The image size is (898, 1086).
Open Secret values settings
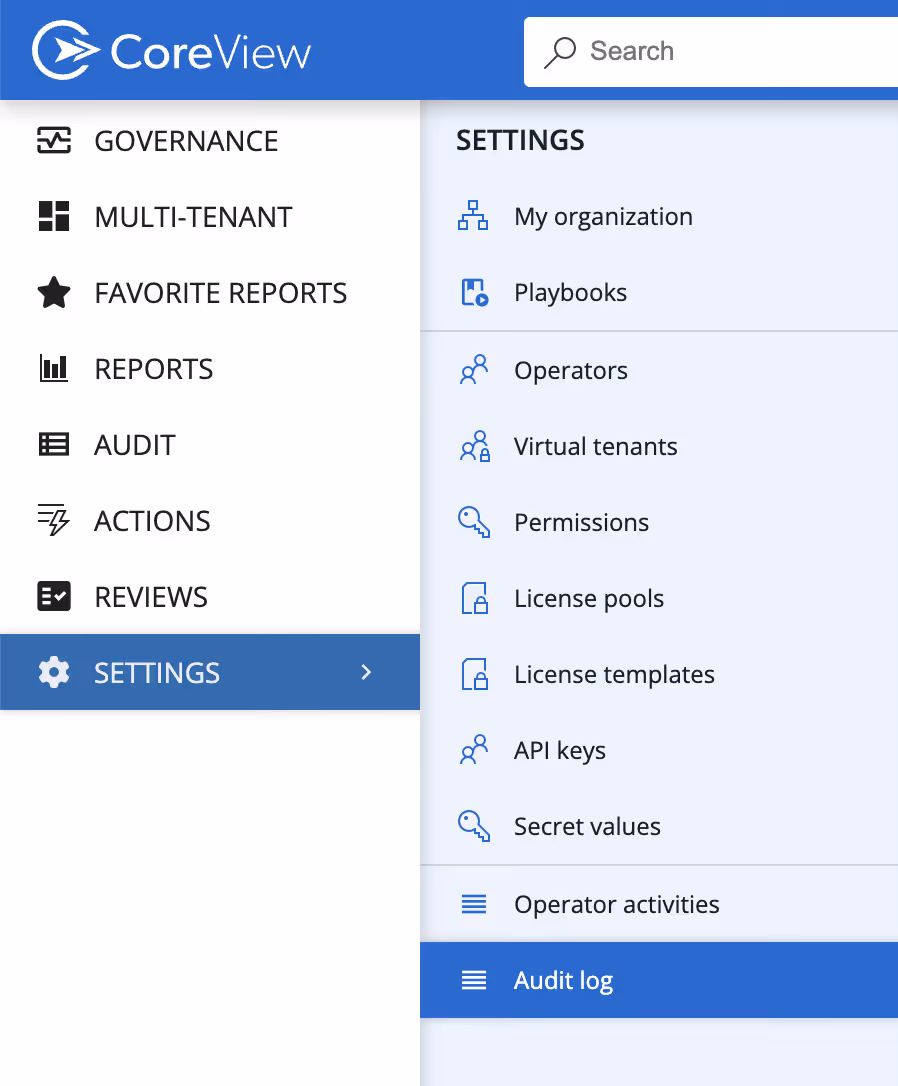(586, 826)
